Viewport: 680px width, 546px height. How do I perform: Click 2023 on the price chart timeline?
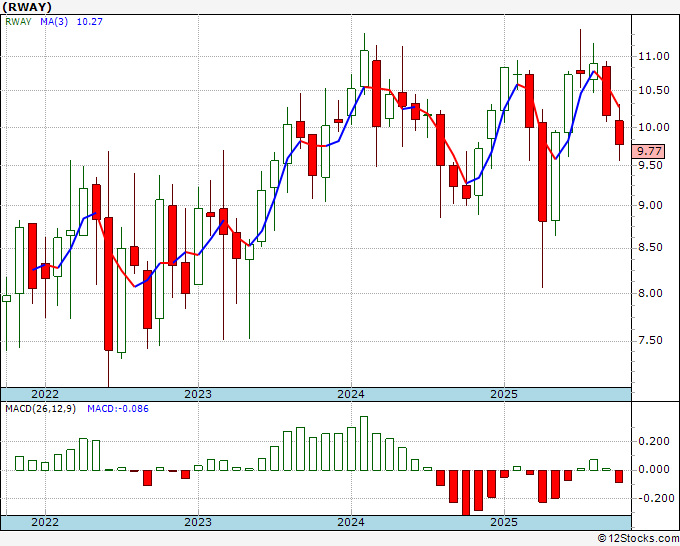click(198, 394)
